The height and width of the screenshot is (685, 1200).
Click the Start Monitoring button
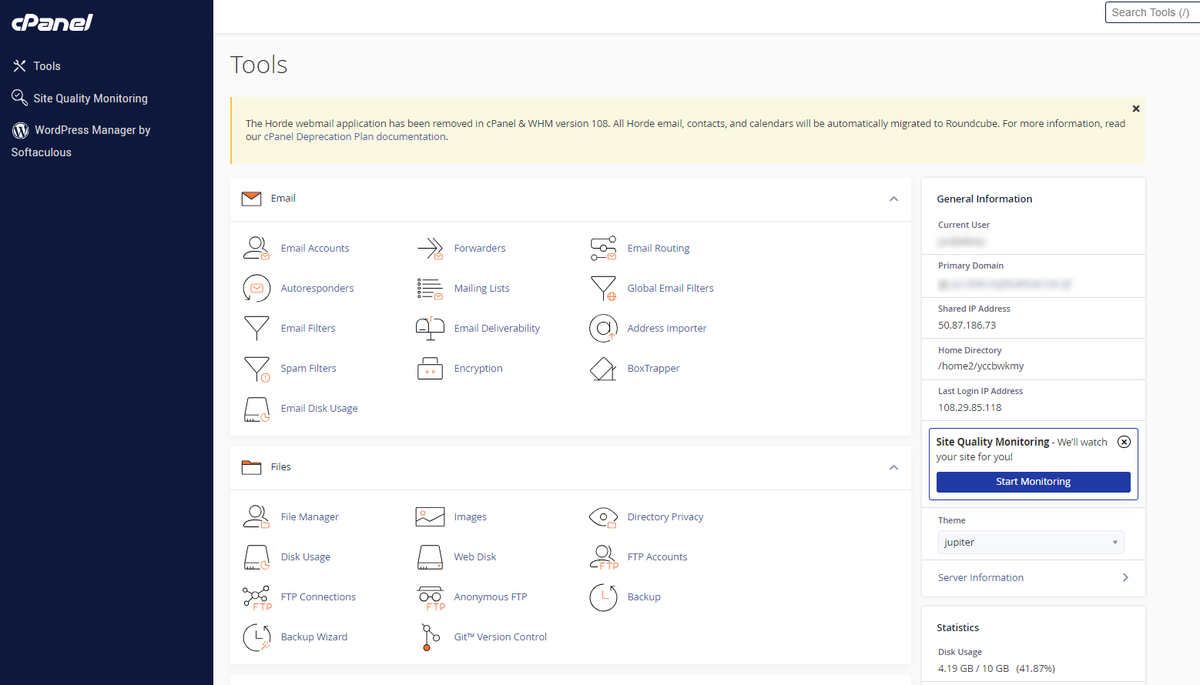[x=1033, y=482]
